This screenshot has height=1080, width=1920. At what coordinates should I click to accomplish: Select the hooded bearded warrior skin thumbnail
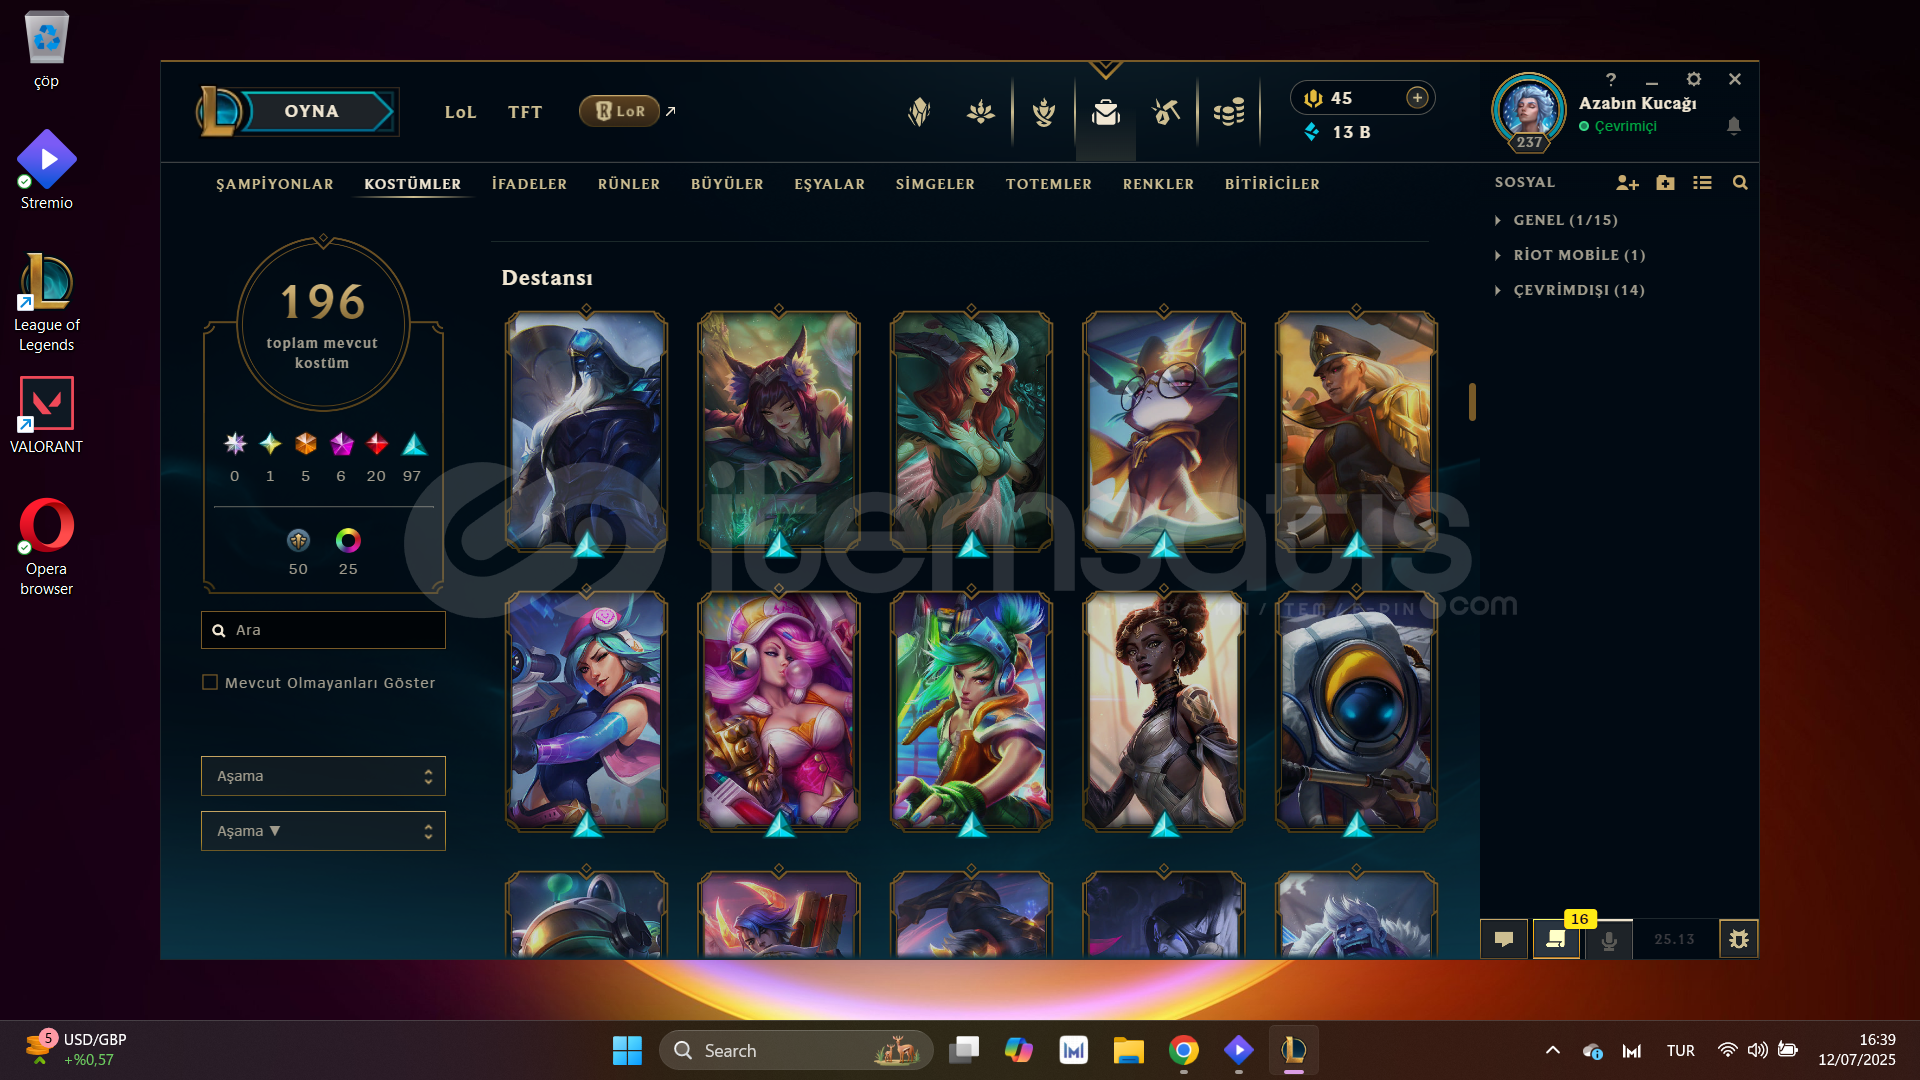pyautogui.click(x=586, y=431)
